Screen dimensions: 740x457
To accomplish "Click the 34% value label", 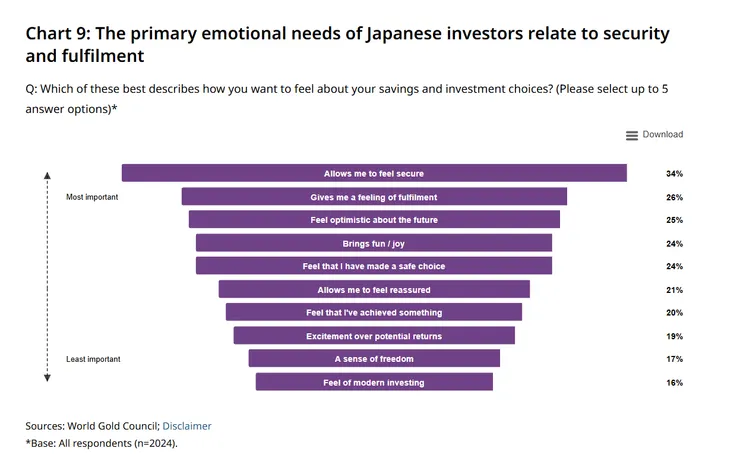I will [674, 174].
